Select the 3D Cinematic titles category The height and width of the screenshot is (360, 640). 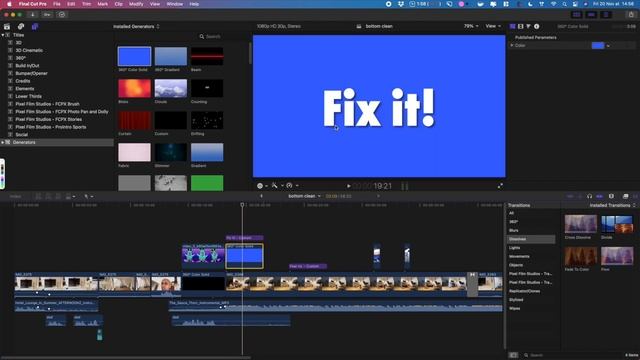(x=29, y=51)
